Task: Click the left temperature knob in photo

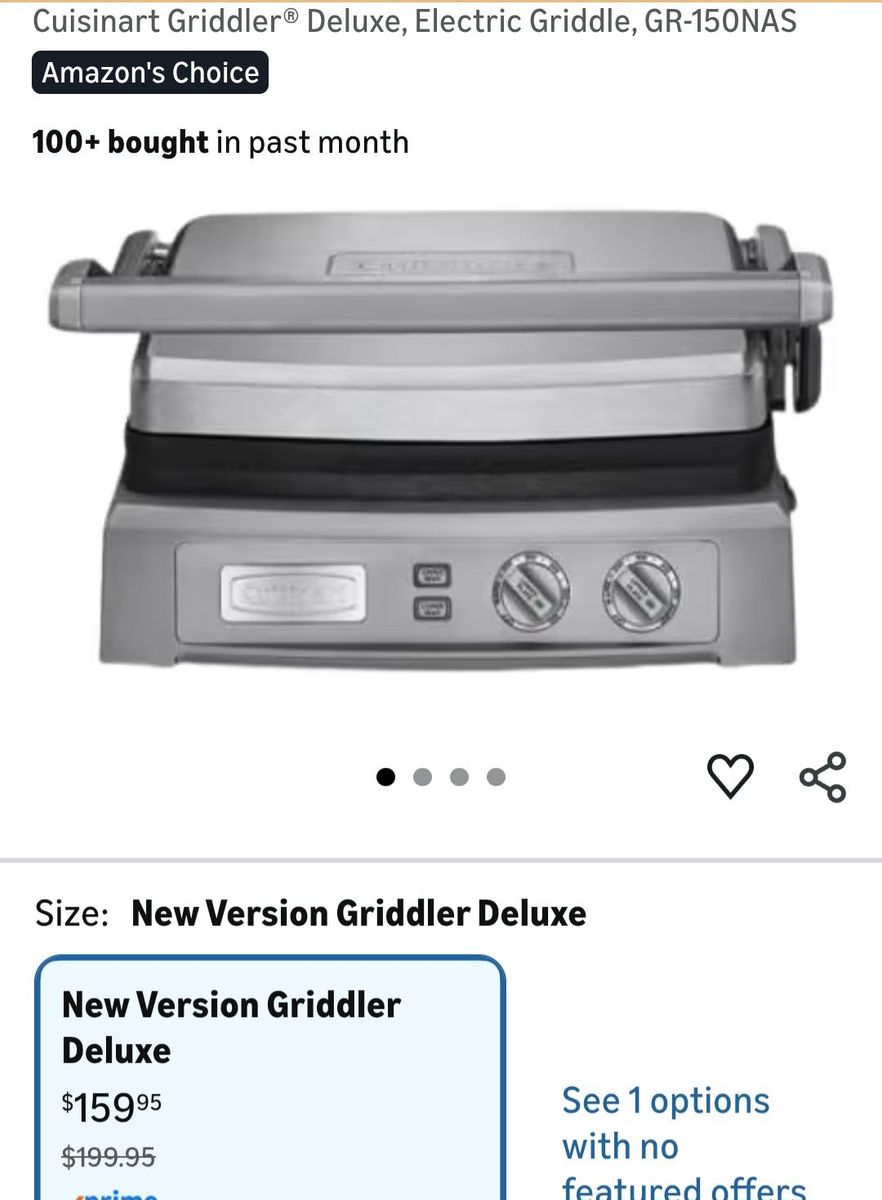Action: coord(530,590)
